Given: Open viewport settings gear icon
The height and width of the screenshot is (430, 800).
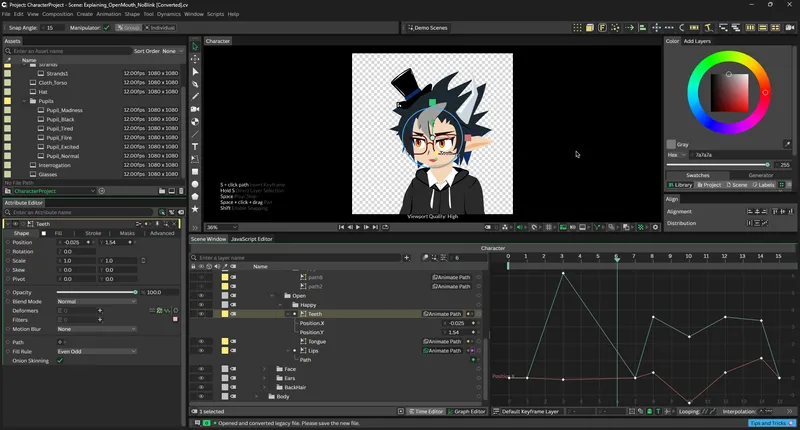Looking at the screenshot, I should [655, 227].
